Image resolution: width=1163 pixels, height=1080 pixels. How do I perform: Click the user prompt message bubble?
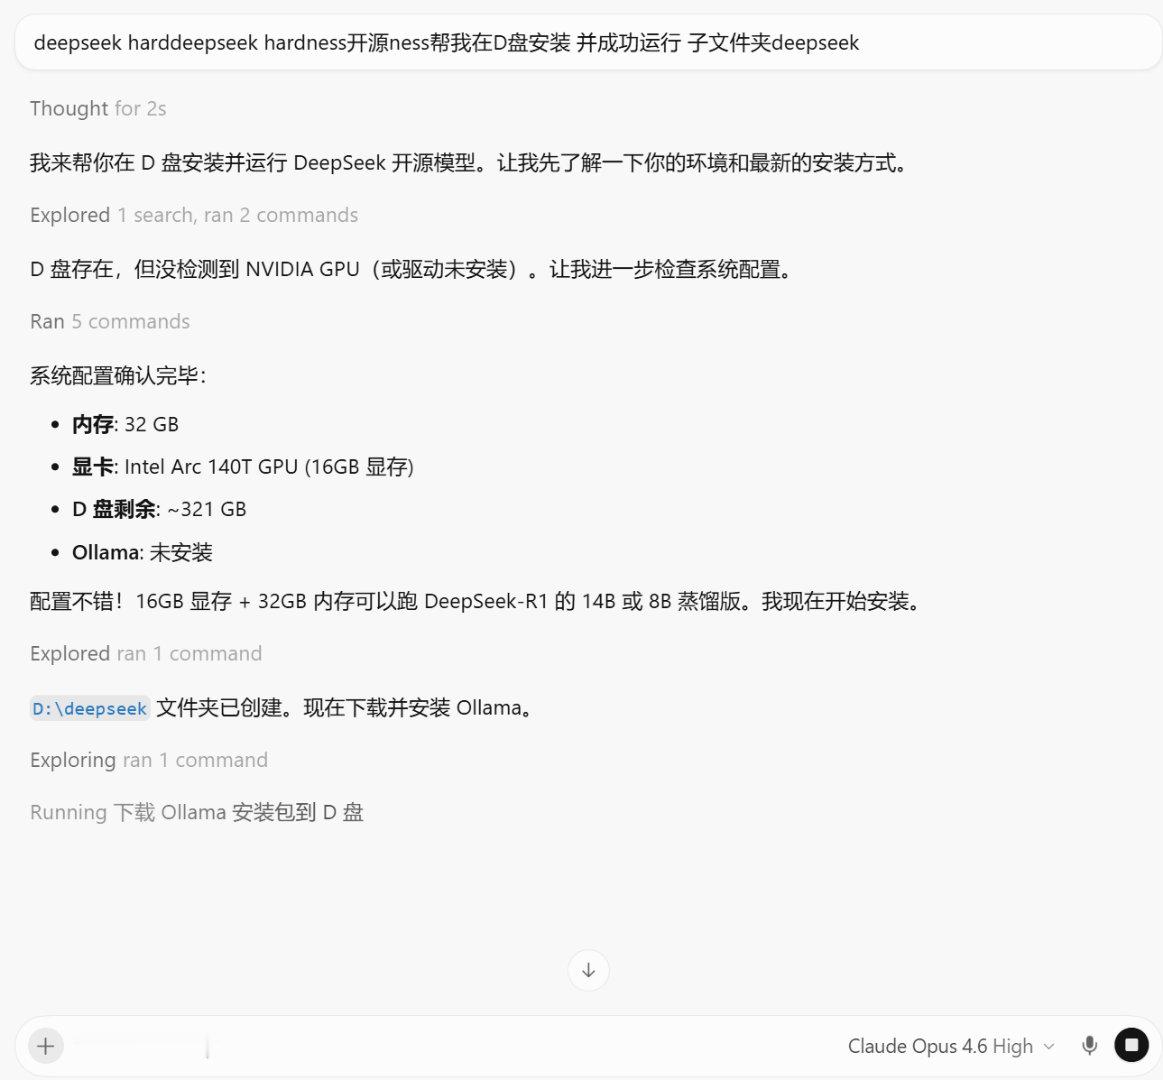[x=587, y=43]
